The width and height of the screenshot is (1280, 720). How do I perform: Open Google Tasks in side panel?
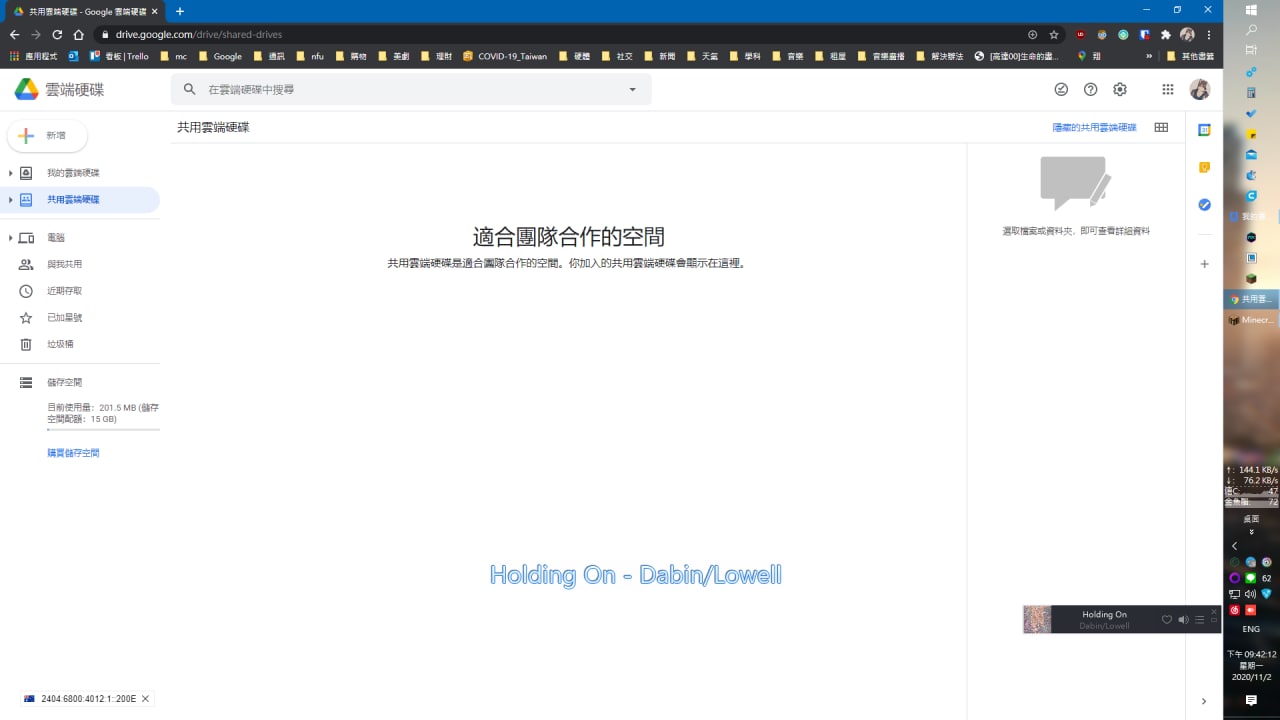1204,205
